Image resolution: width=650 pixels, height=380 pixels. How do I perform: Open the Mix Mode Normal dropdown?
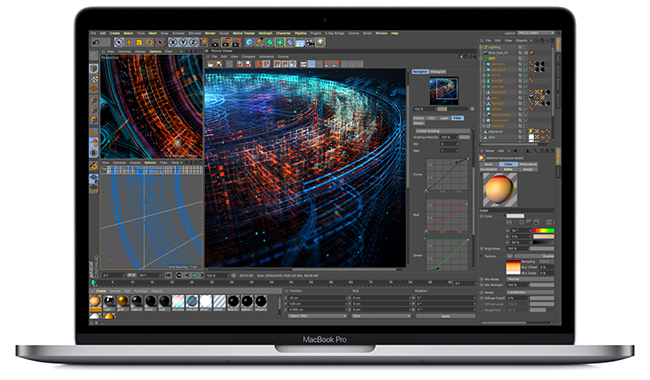(530, 279)
